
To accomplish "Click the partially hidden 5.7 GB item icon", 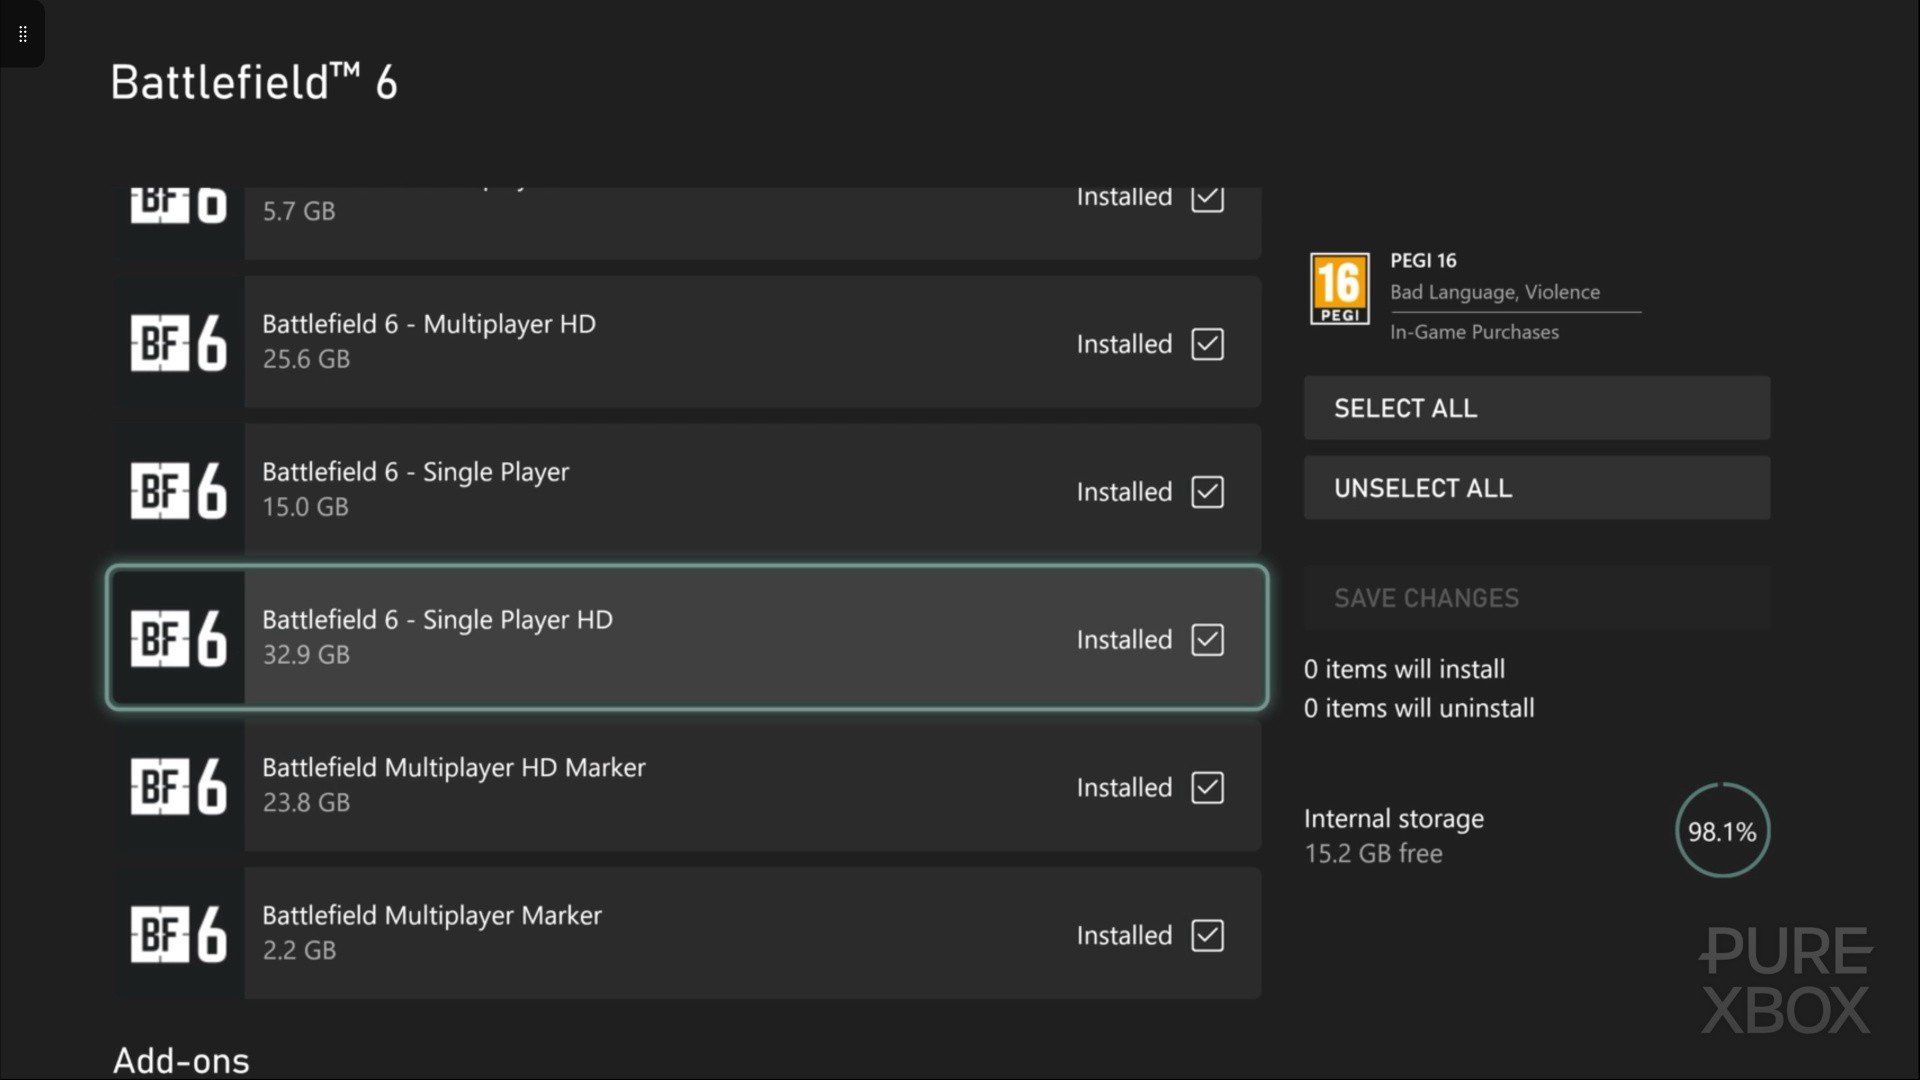I will 179,207.
